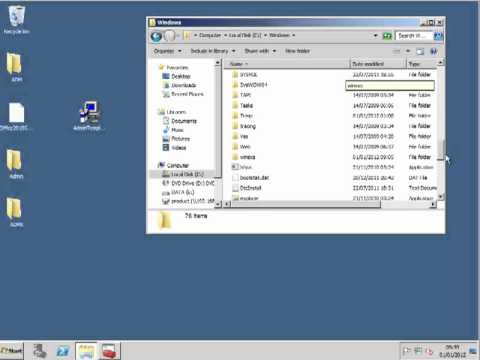Click the "14/07/2009 00:06" date in Tasks row
Viewport: 480px width, 360px height.
click(373, 105)
